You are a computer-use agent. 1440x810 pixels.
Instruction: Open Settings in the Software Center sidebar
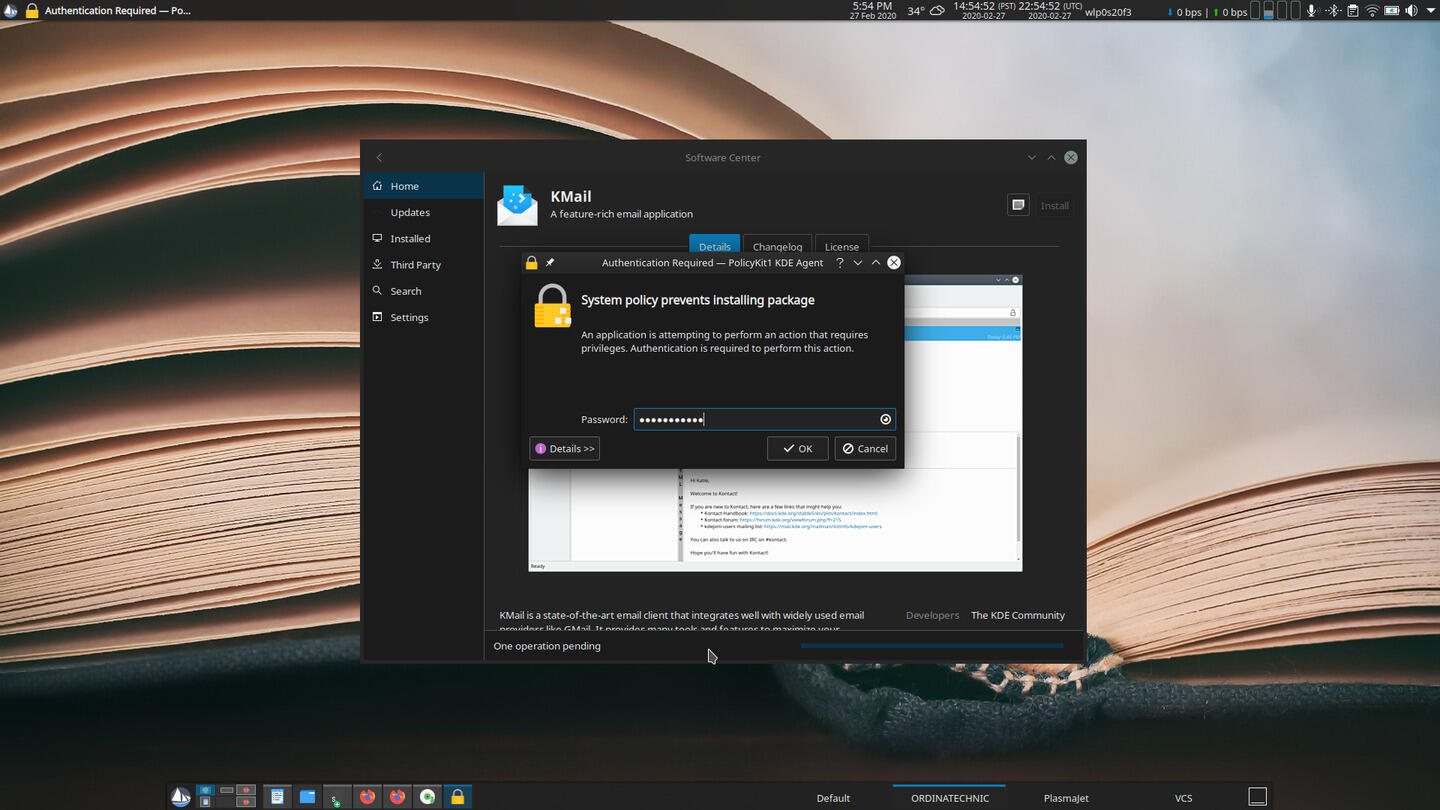424,317
